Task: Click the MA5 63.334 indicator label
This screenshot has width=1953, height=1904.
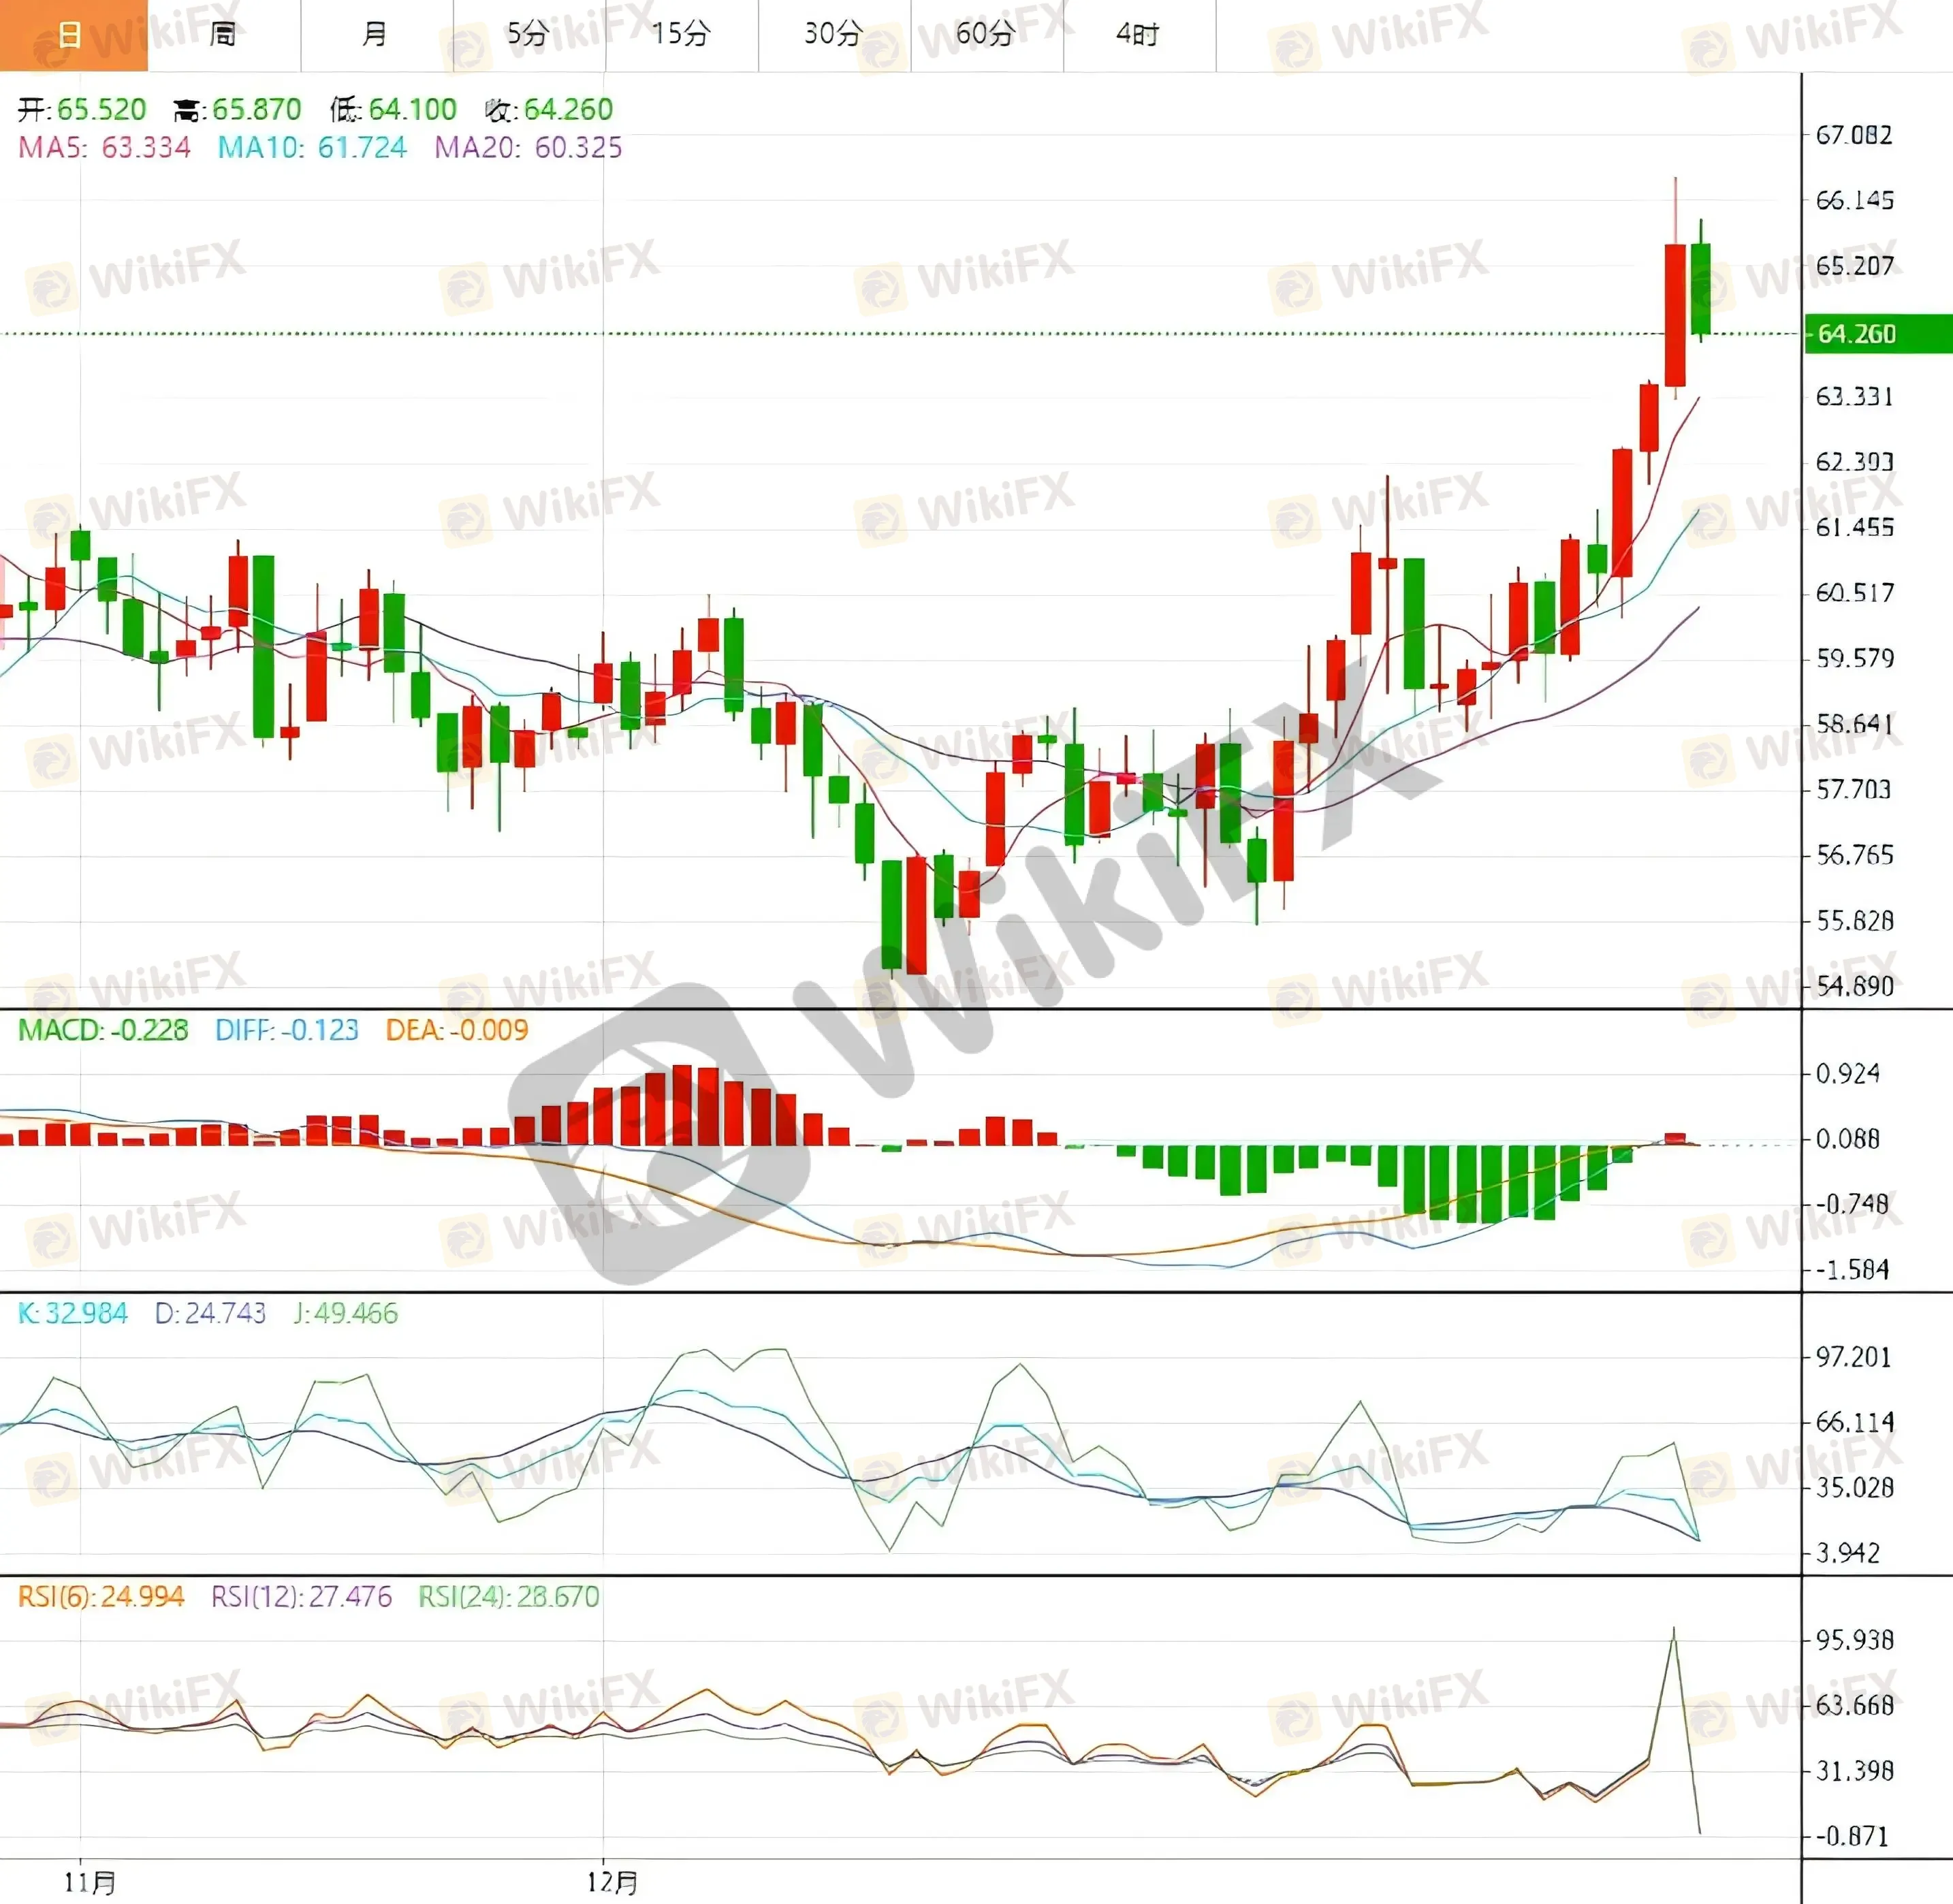Action: [x=104, y=148]
